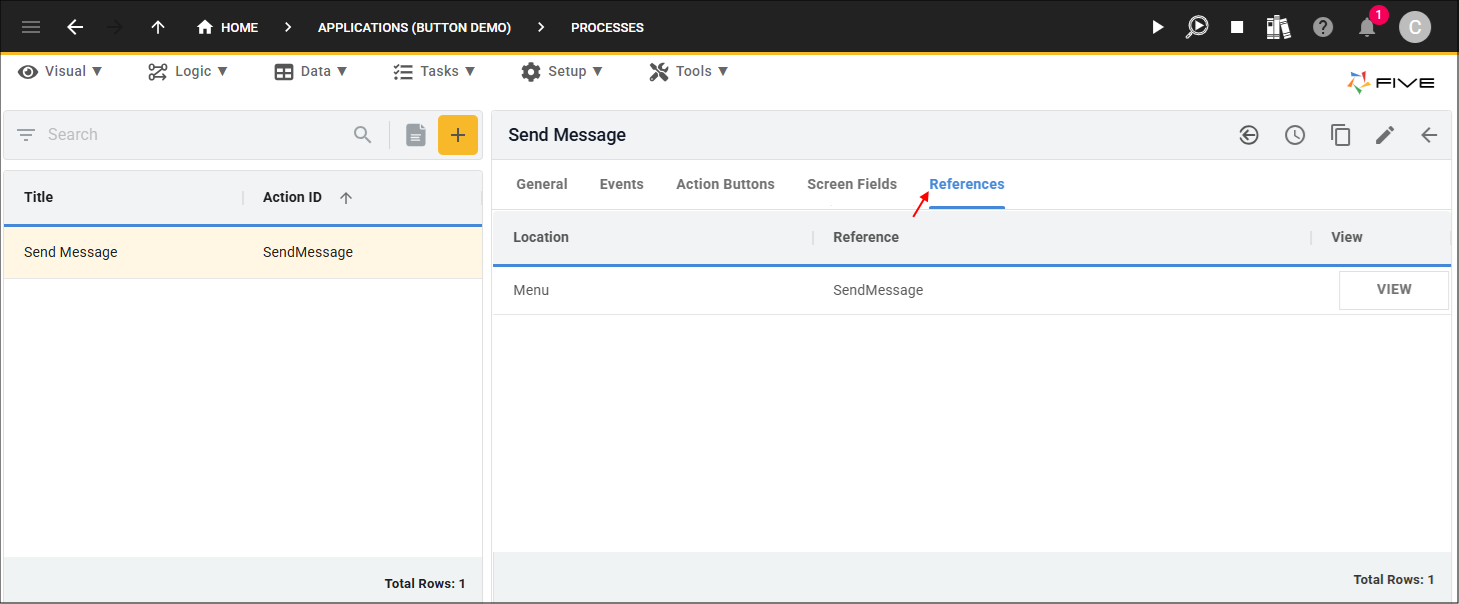Copy the record with duplicate icon
Viewport: 1459px width, 604px height.
pos(1340,135)
